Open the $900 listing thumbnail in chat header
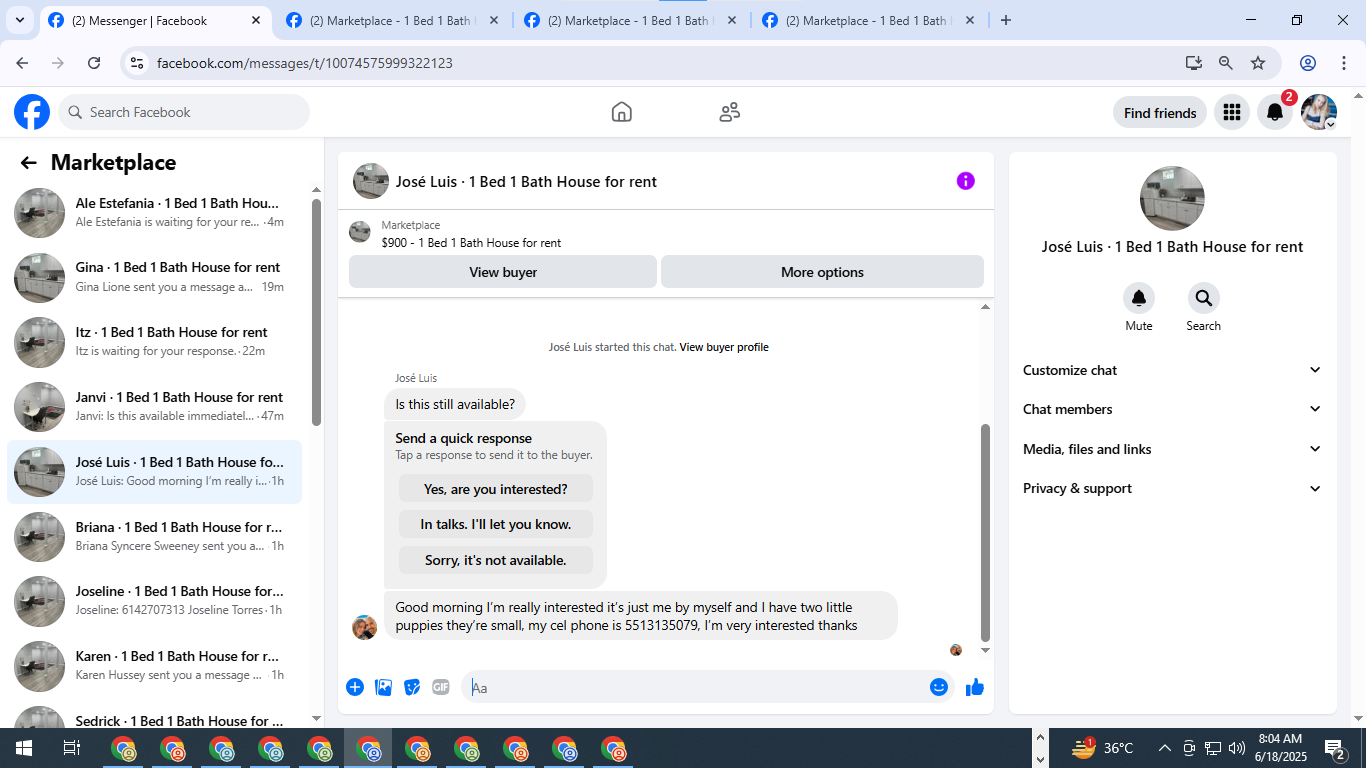1366x768 pixels. [360, 233]
